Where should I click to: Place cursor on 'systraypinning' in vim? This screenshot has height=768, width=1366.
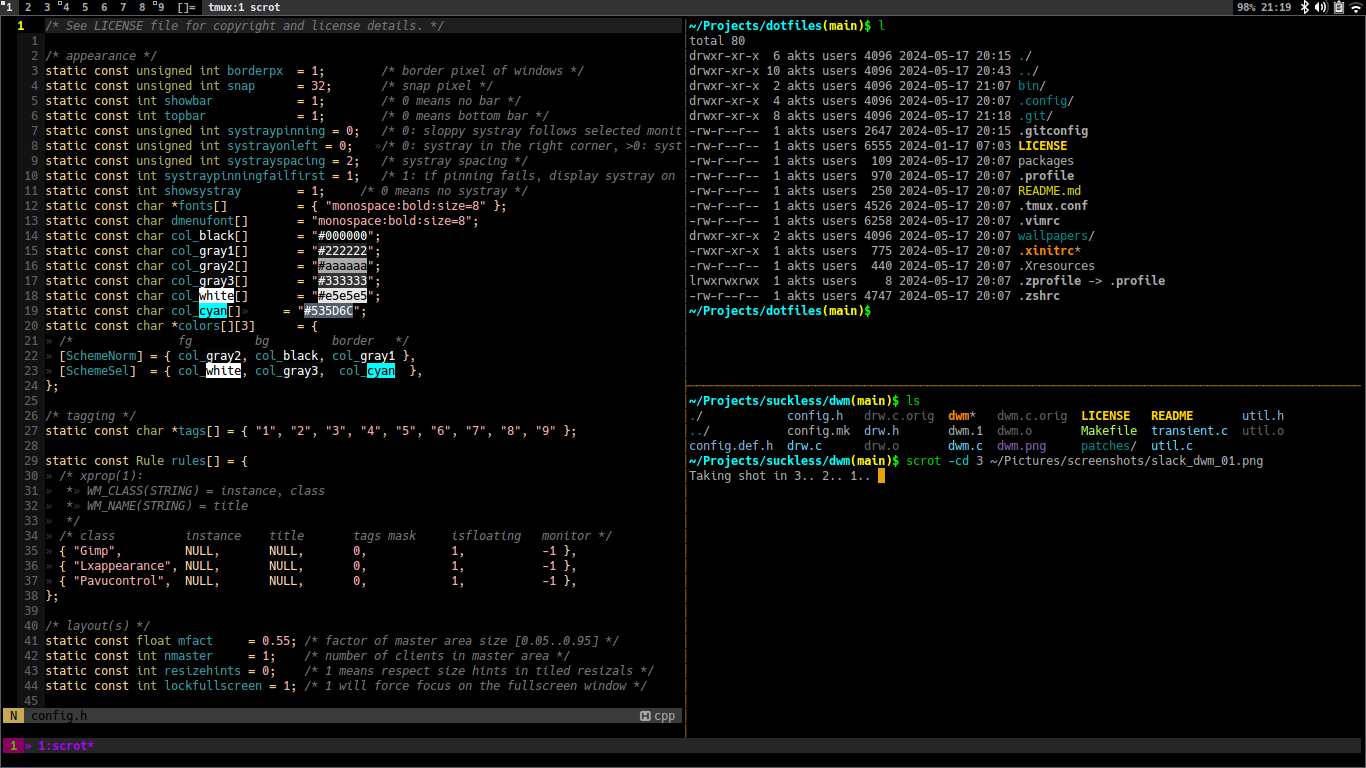276,131
